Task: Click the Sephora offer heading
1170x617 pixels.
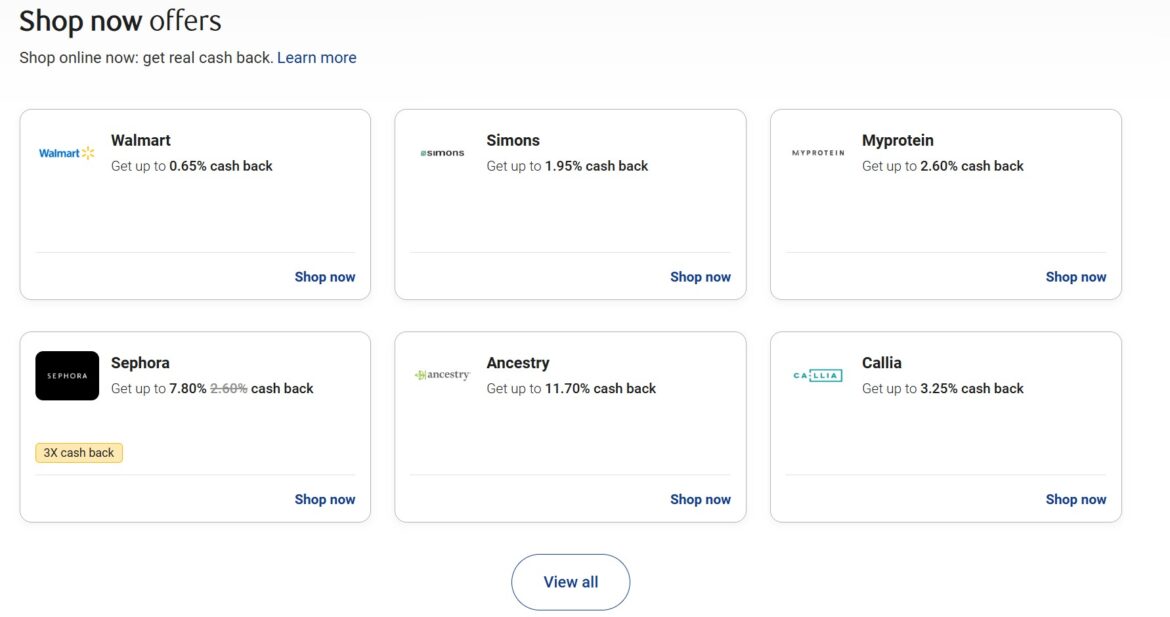Action: (140, 363)
